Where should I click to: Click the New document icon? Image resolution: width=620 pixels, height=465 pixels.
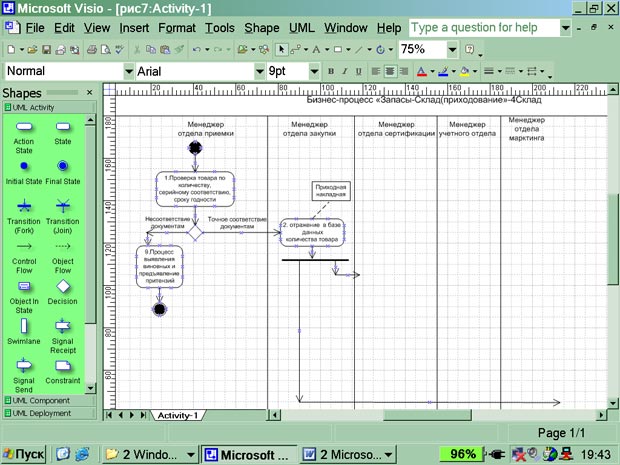pyautogui.click(x=11, y=50)
